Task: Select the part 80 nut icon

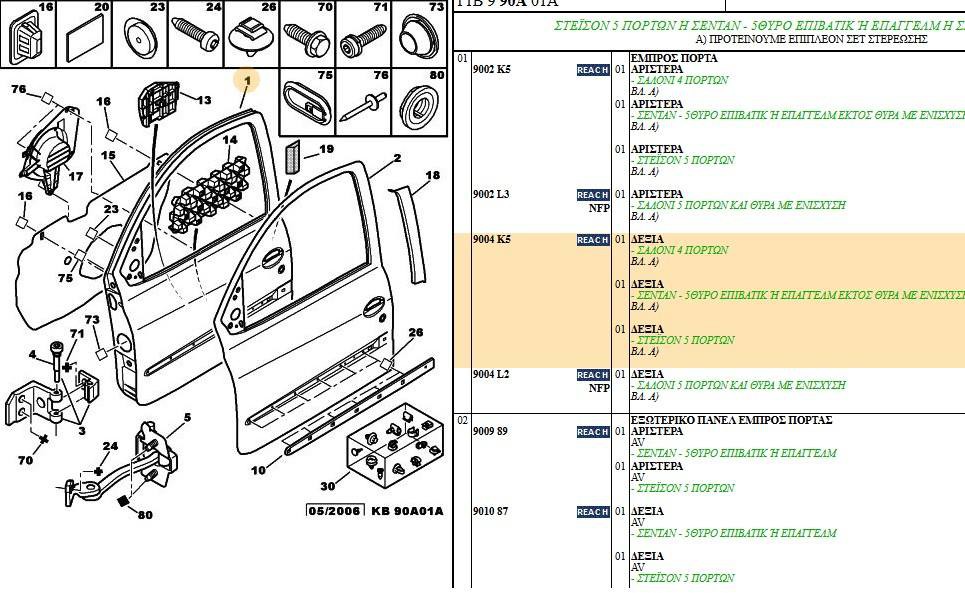Action: coord(419,101)
